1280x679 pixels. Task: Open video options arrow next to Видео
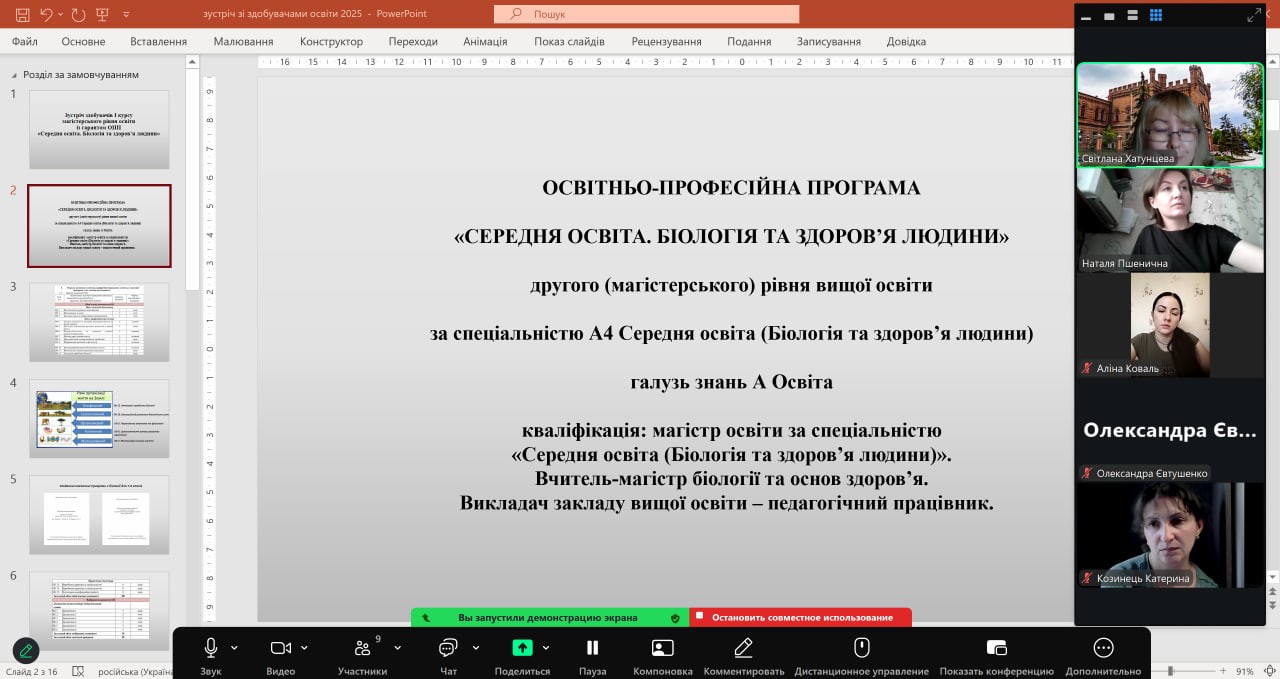point(304,647)
